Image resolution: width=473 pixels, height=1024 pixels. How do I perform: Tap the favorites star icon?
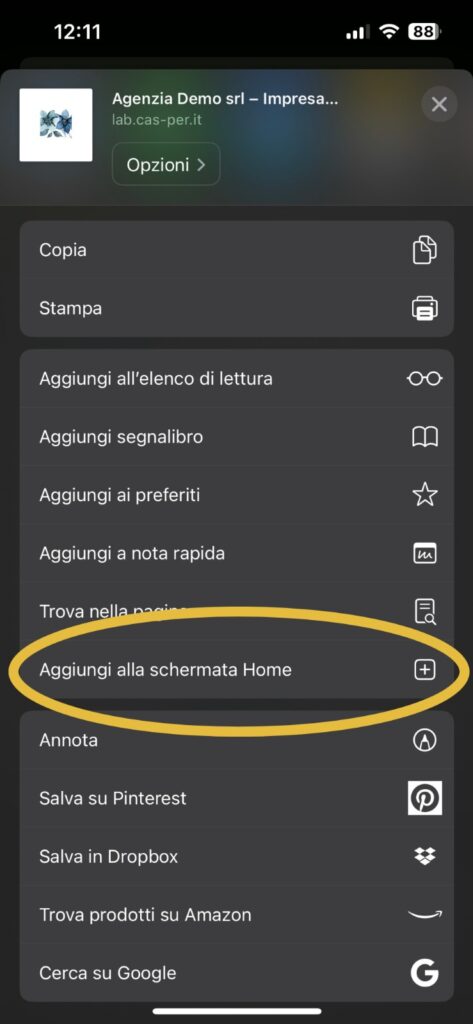[x=425, y=494]
